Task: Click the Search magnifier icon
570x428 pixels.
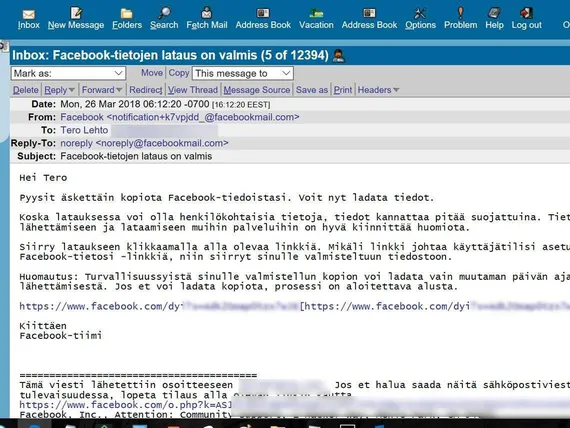Action: [x=164, y=13]
